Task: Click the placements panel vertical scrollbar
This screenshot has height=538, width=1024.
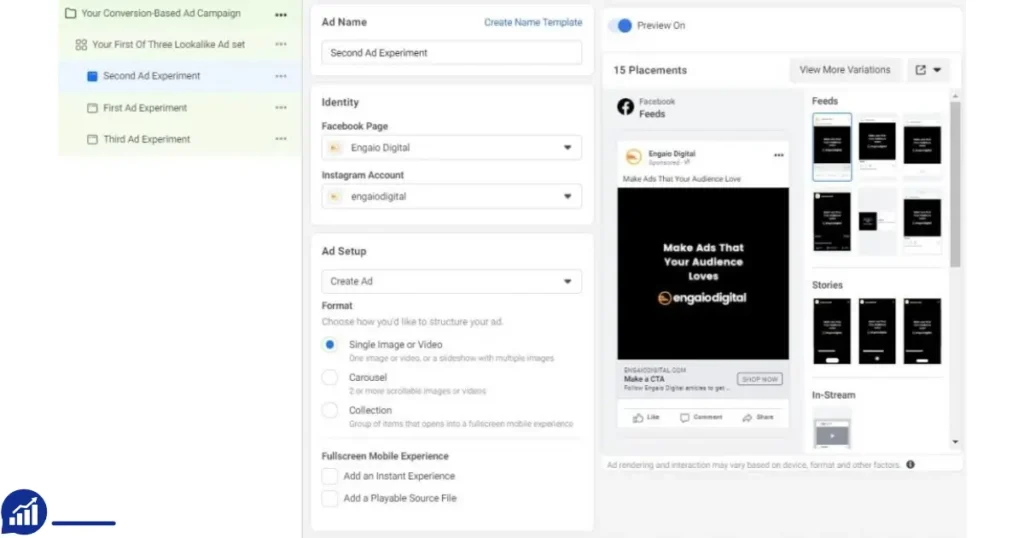Action: pos(955,184)
